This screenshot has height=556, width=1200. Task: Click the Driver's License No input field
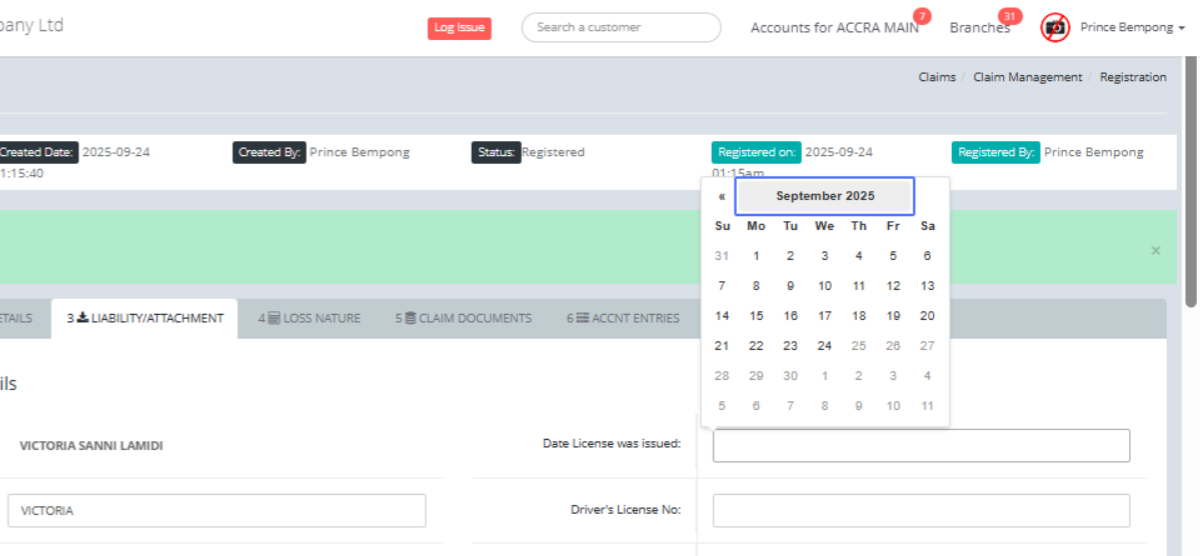pos(921,510)
